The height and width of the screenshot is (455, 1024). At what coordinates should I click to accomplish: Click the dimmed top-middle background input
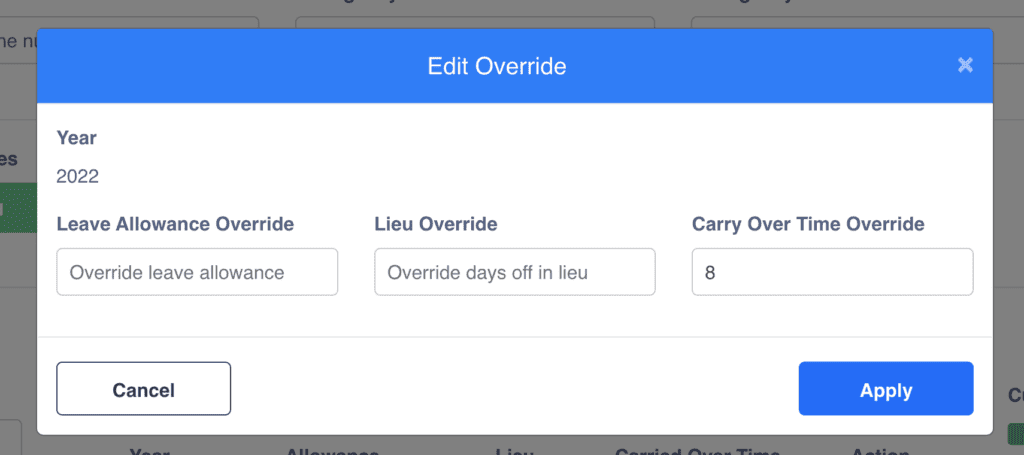click(x=475, y=22)
